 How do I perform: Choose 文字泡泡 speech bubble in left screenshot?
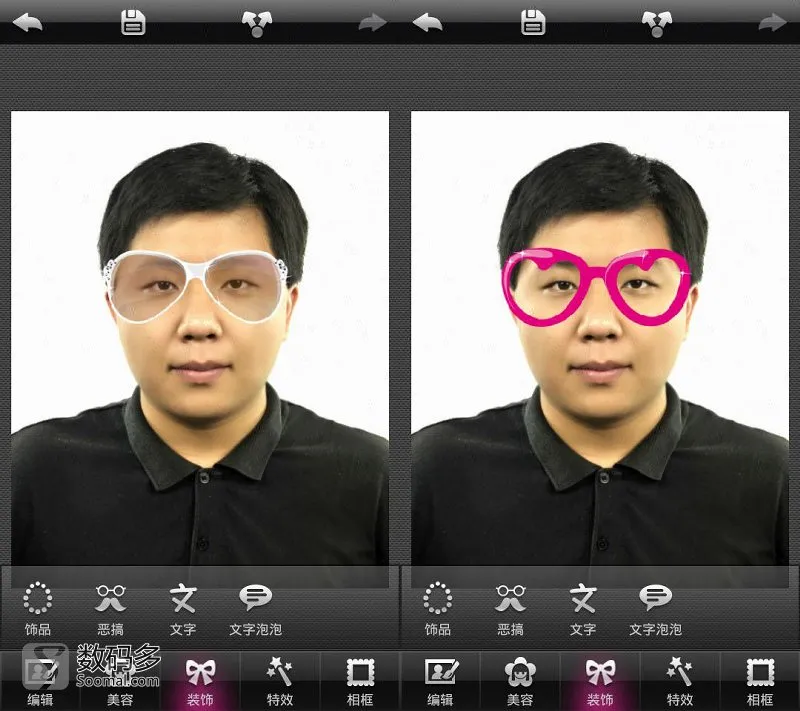pos(256,609)
